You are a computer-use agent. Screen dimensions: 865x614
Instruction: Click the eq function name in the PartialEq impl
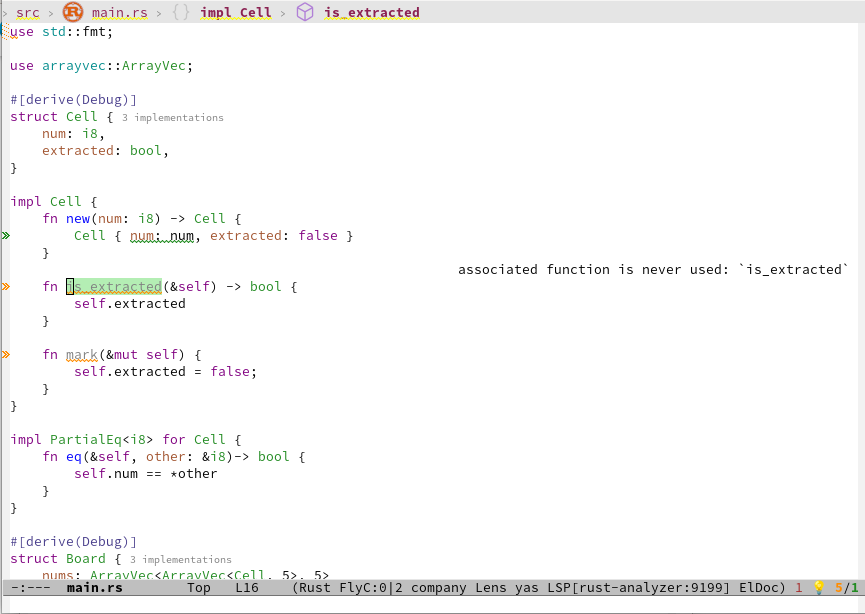[74, 456]
